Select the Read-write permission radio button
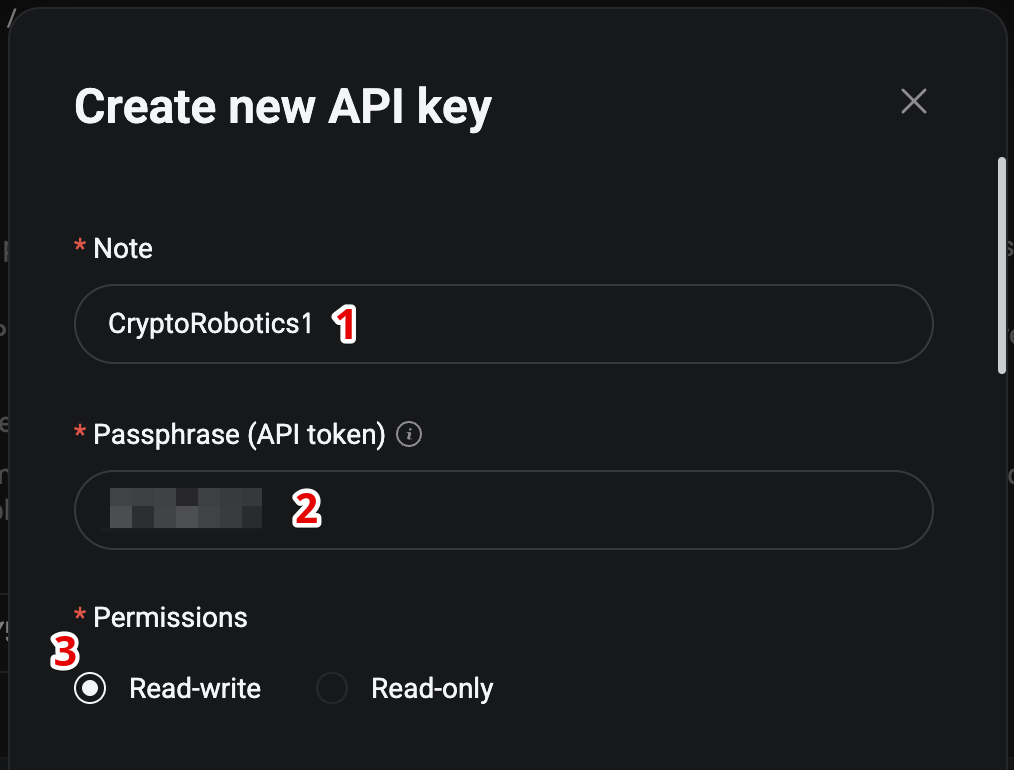Screen dimensions: 1014x770 90,688
